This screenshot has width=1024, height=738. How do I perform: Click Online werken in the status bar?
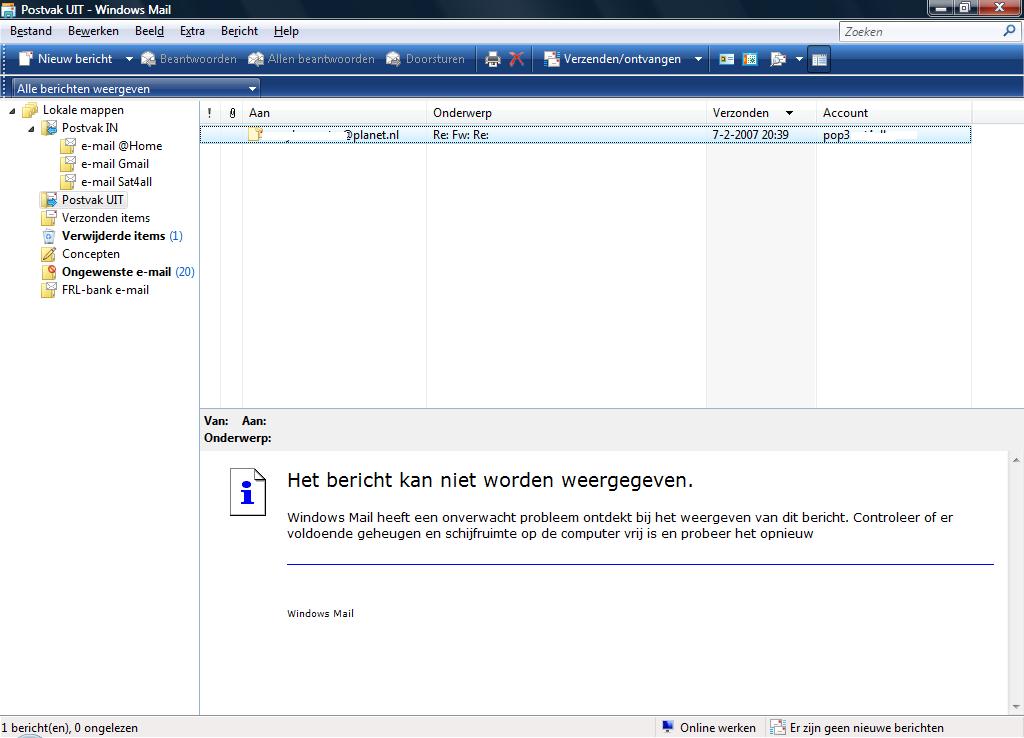pyautogui.click(x=718, y=728)
